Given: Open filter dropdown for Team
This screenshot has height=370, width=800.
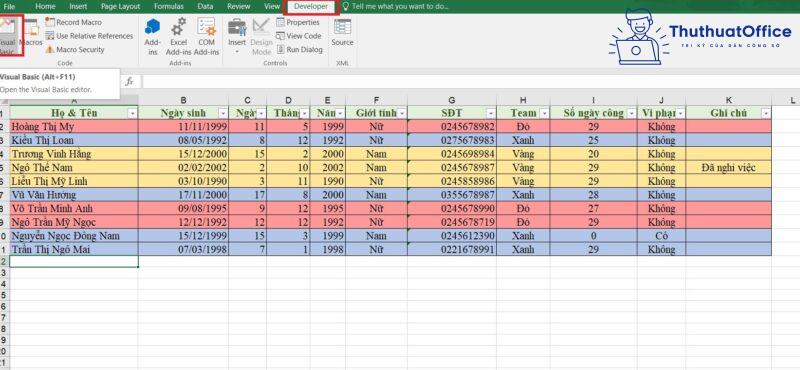Looking at the screenshot, I should pos(544,113).
